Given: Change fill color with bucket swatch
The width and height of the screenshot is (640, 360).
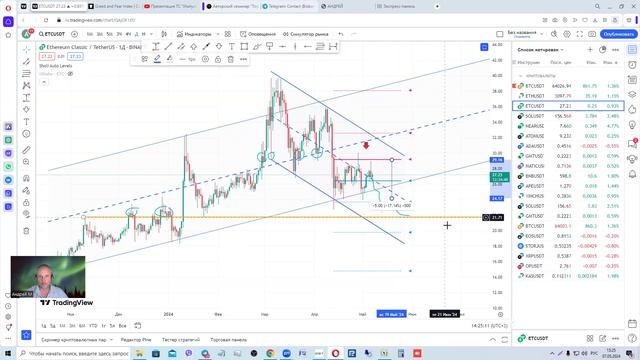Looking at the screenshot, I should [169, 59].
